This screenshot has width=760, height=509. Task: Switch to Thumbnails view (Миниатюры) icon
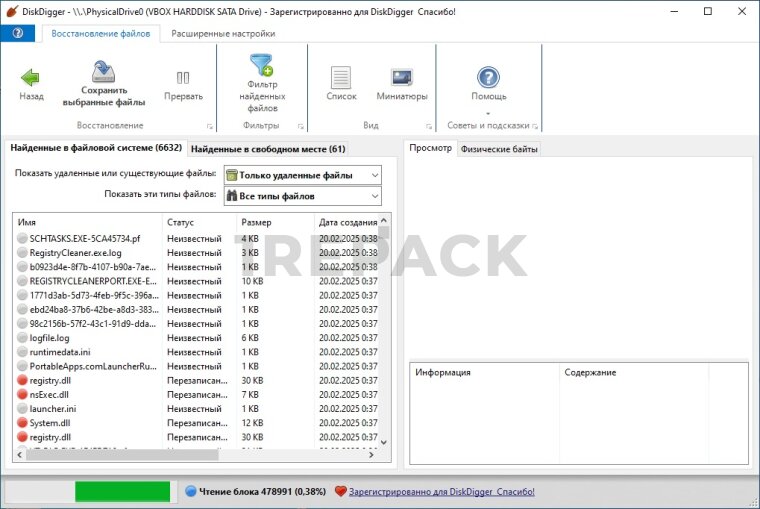coord(402,77)
